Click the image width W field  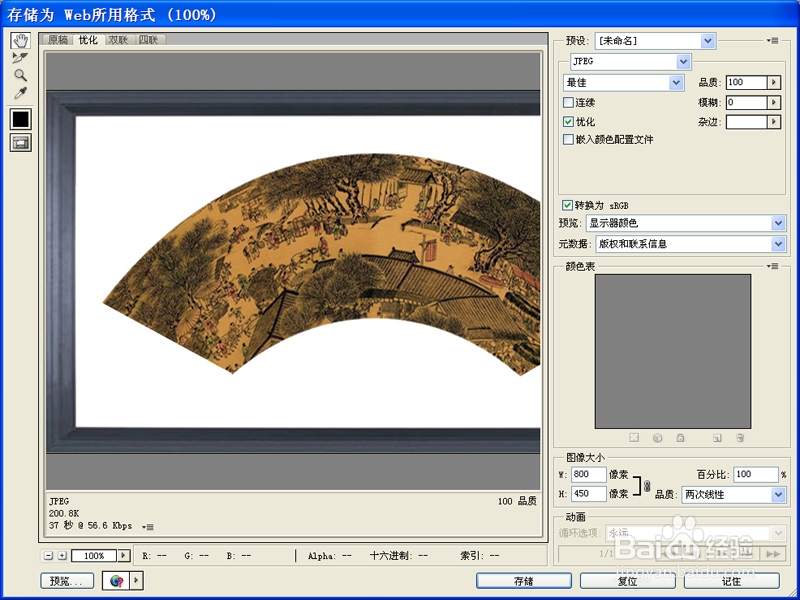[x=588, y=474]
